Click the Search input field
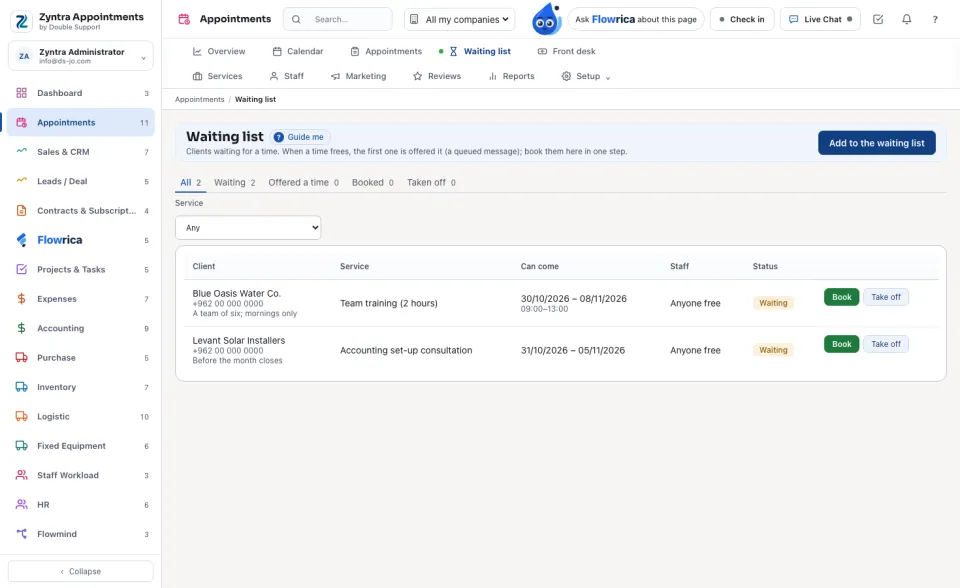The width and height of the screenshot is (960, 588). tap(338, 20)
